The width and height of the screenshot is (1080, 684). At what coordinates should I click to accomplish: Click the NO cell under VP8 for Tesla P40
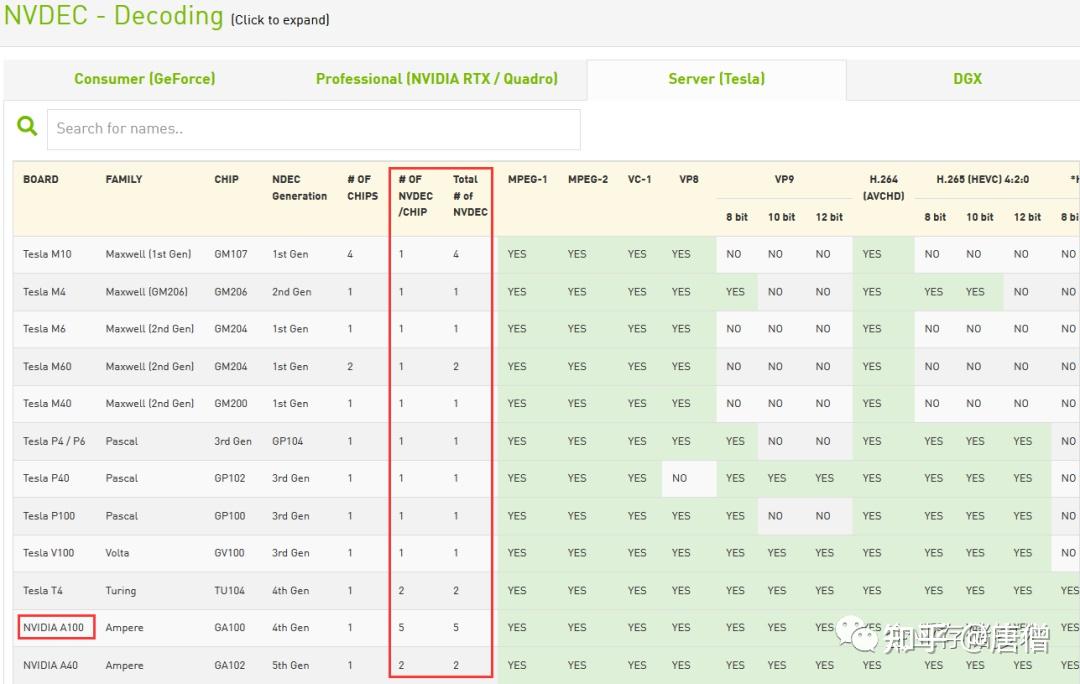[x=680, y=478]
